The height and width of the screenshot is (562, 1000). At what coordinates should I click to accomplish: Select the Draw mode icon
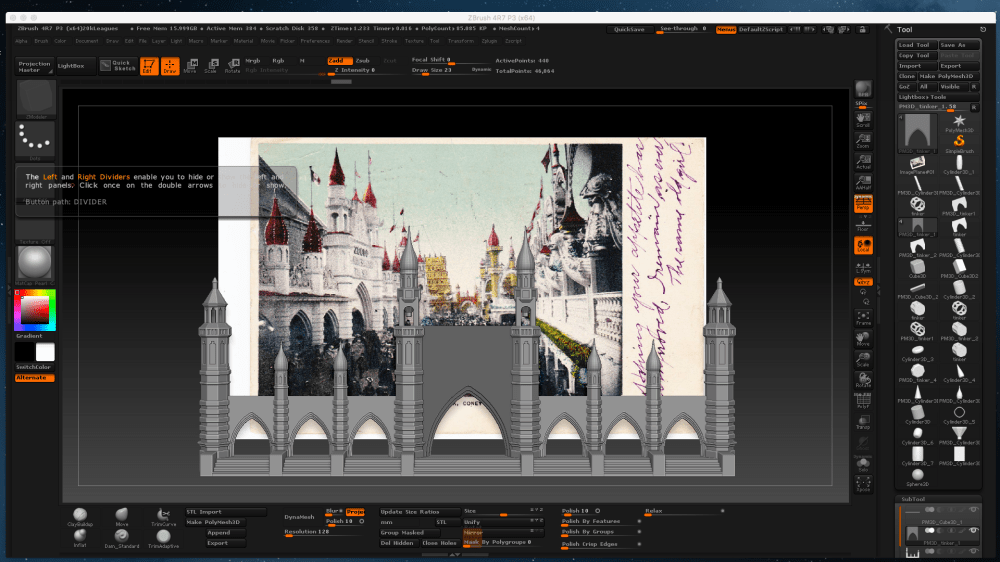tap(169, 66)
